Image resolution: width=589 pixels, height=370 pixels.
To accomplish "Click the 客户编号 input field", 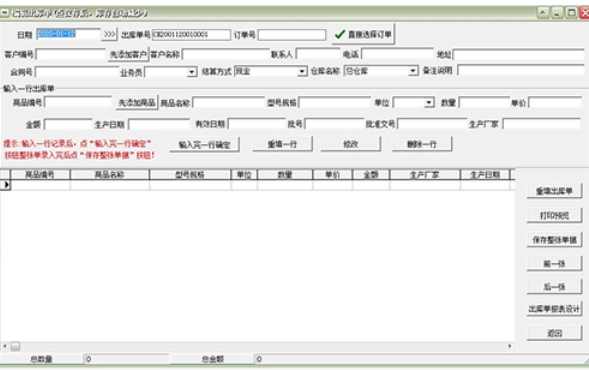I will coord(71,54).
